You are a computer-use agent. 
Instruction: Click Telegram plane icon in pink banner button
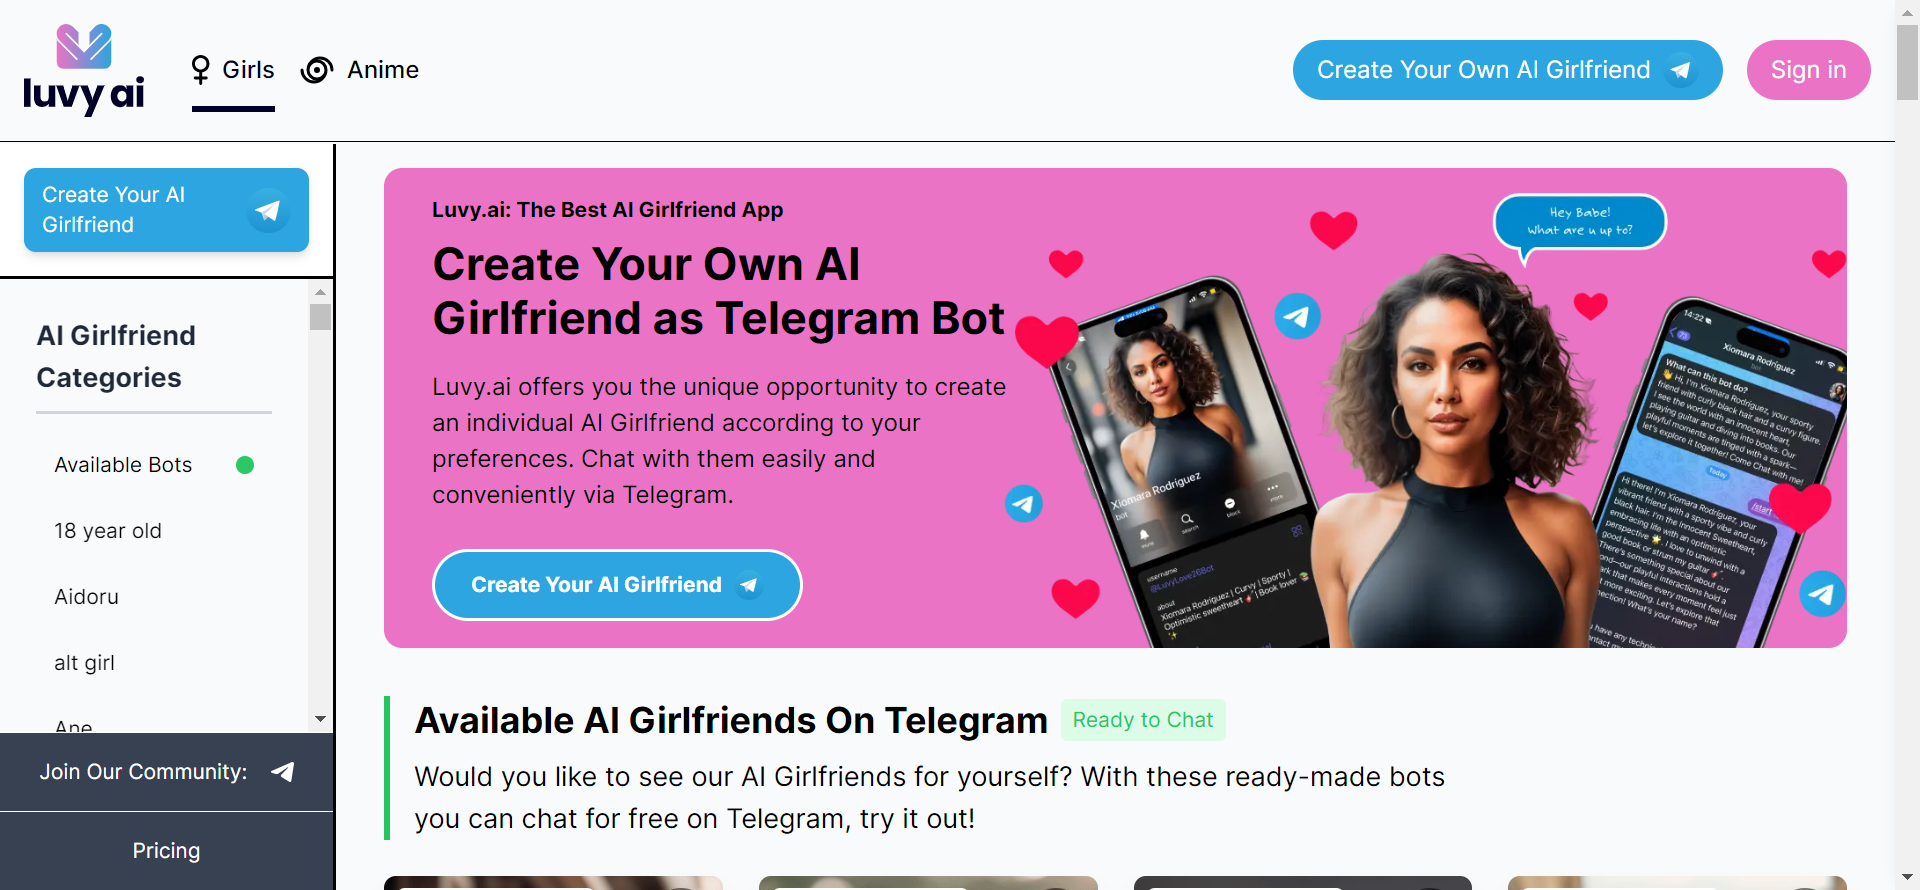pos(749,585)
